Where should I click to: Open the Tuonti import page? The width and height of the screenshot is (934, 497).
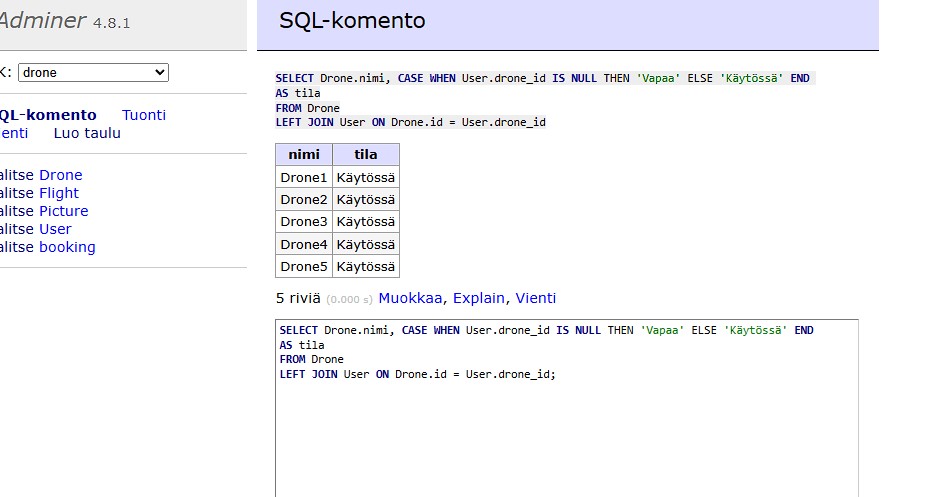[144, 115]
